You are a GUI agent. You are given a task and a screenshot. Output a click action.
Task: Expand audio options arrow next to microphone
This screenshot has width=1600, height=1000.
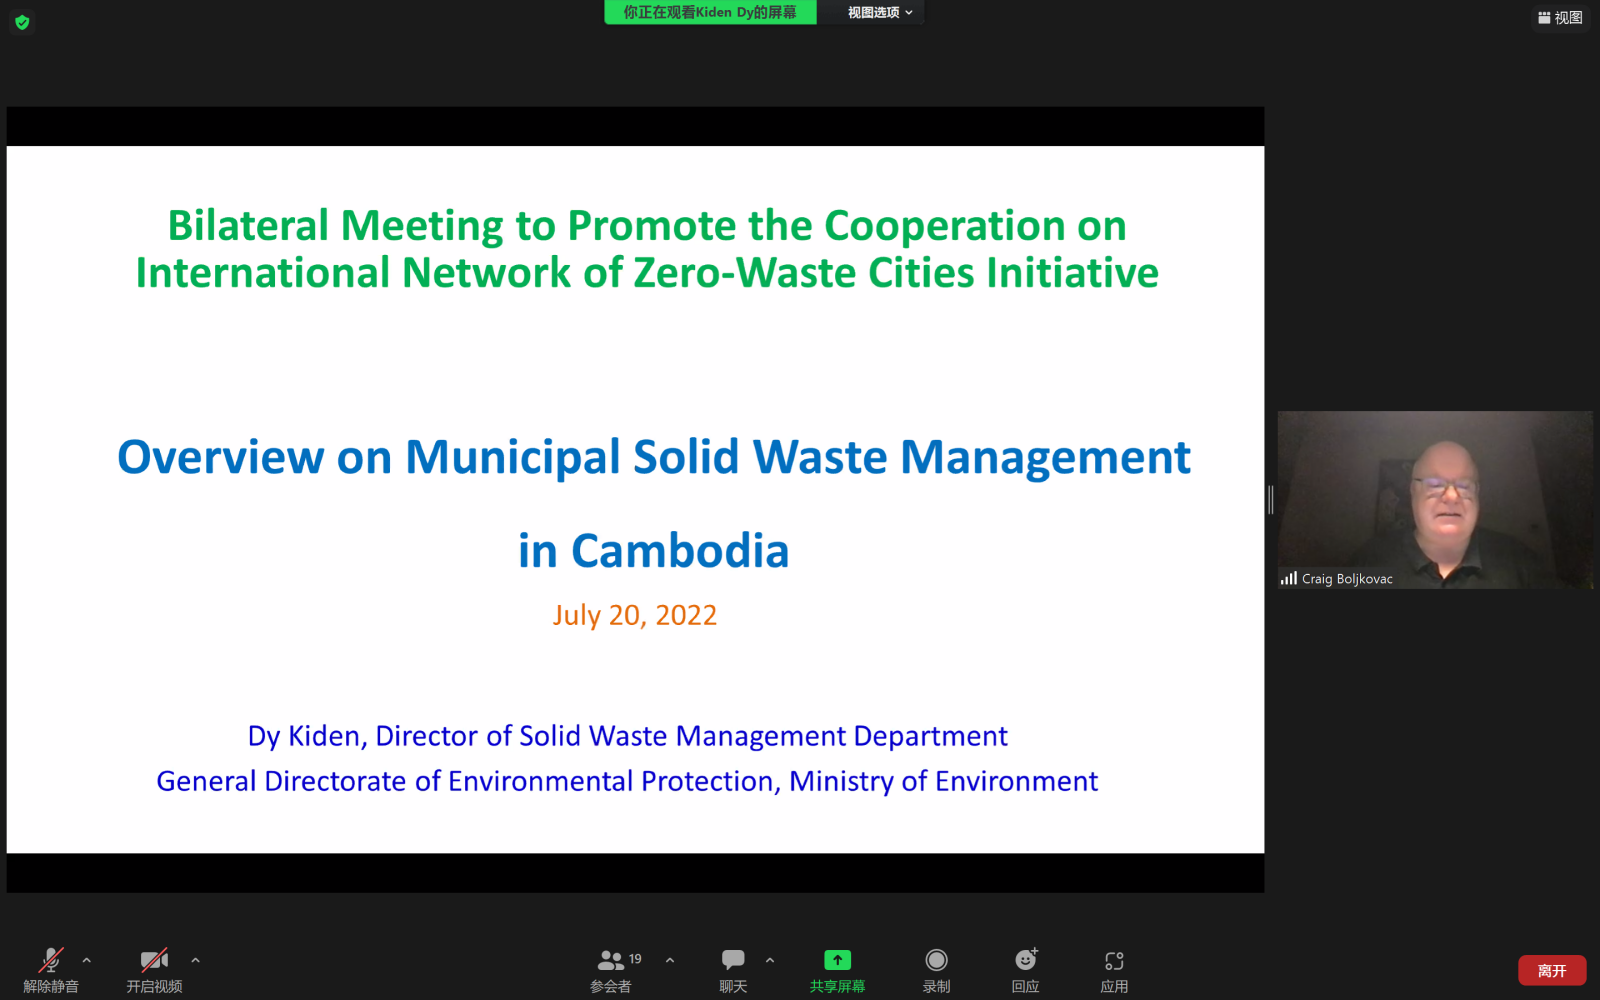[87, 960]
